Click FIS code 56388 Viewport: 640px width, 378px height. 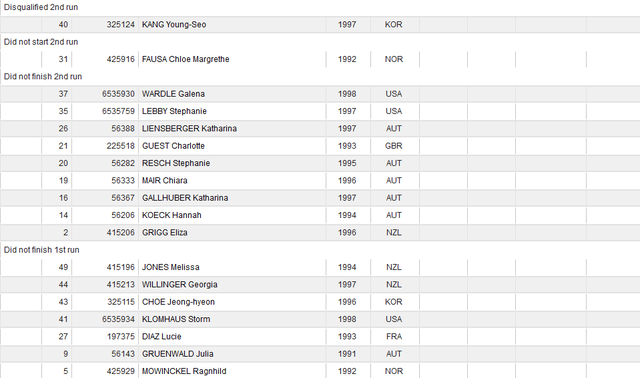pyautogui.click(x=123, y=129)
